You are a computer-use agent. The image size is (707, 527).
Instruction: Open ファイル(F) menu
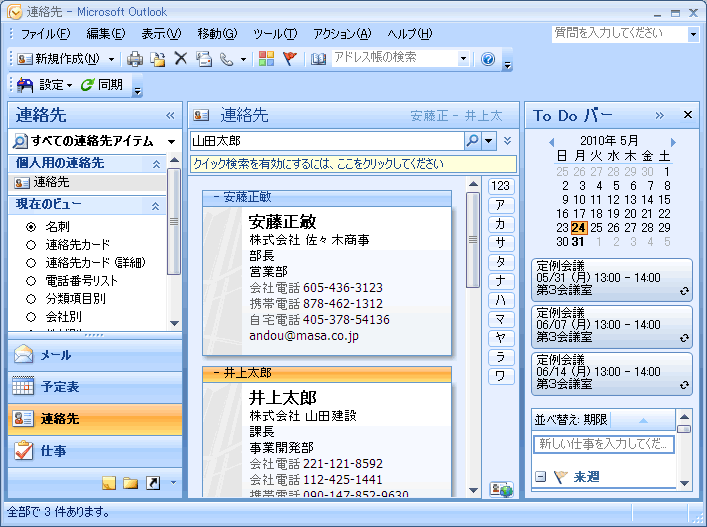pos(46,34)
